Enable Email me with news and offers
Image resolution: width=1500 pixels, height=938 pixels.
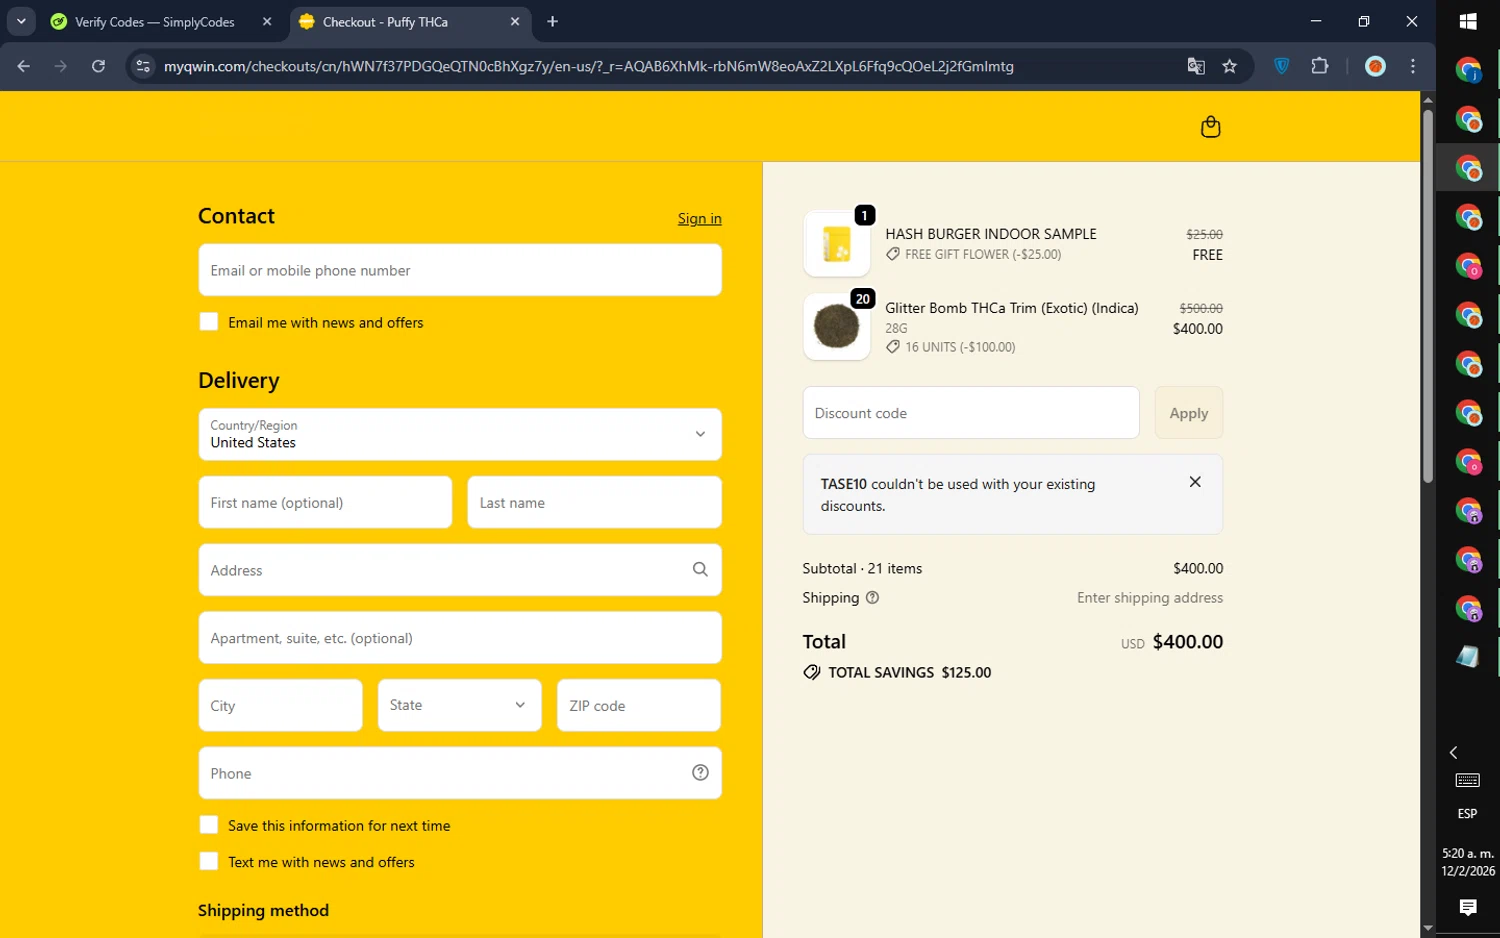pyautogui.click(x=209, y=322)
